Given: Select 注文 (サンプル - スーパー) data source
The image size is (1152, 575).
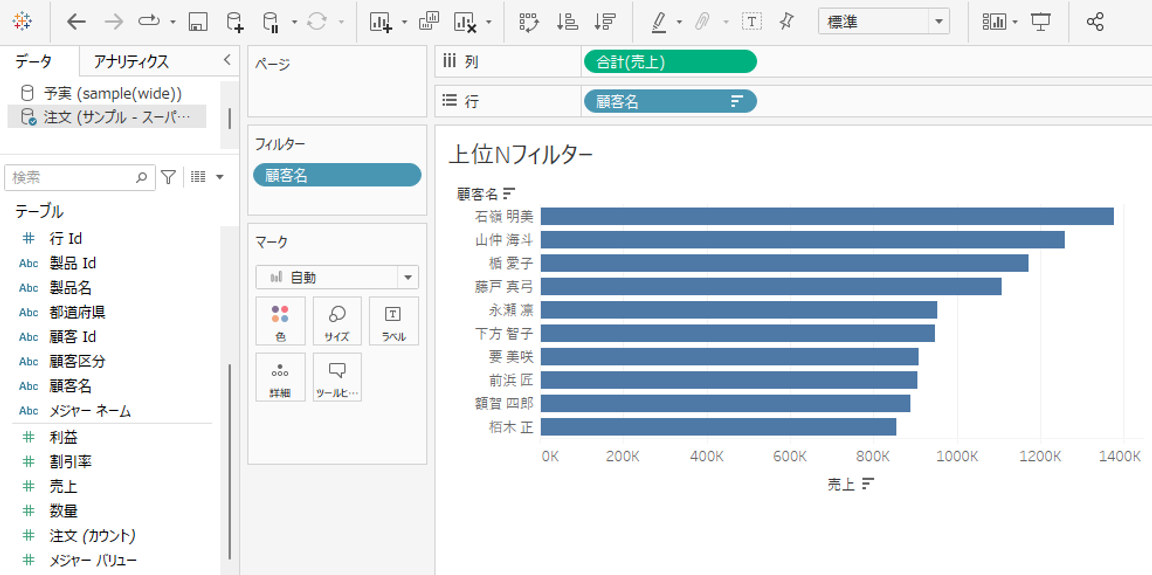Looking at the screenshot, I should 107,117.
